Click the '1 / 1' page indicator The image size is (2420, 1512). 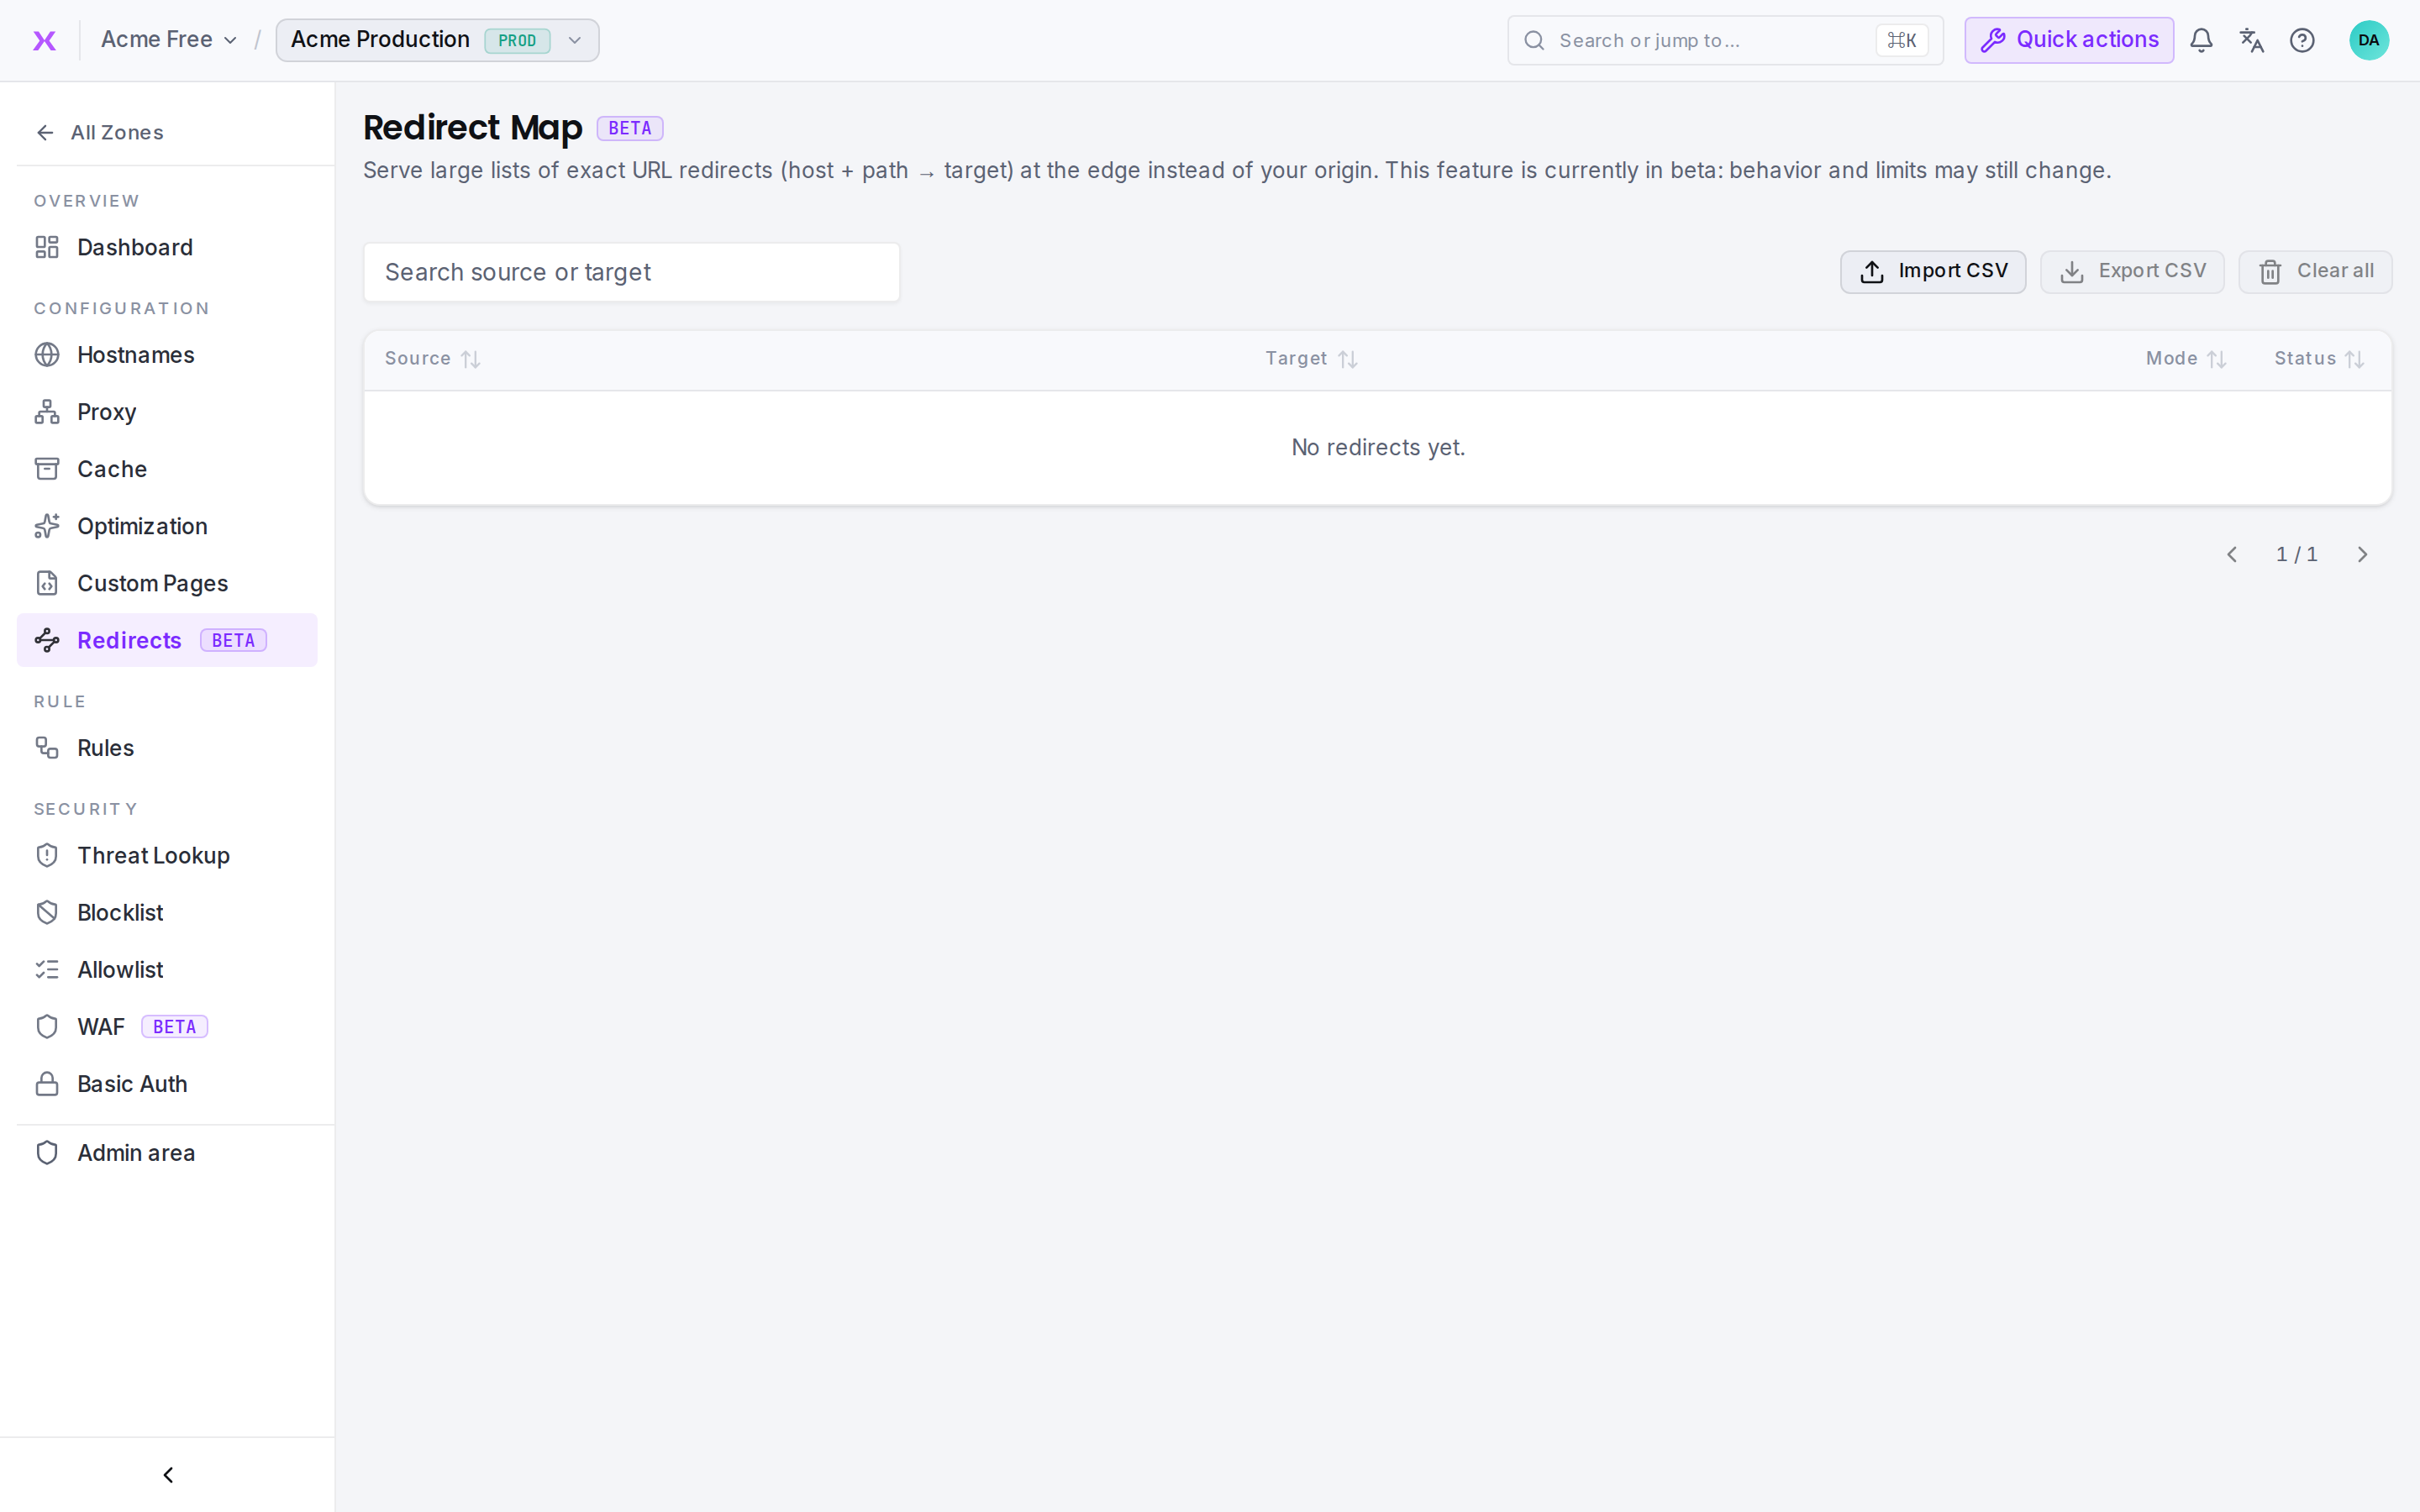pos(2296,554)
